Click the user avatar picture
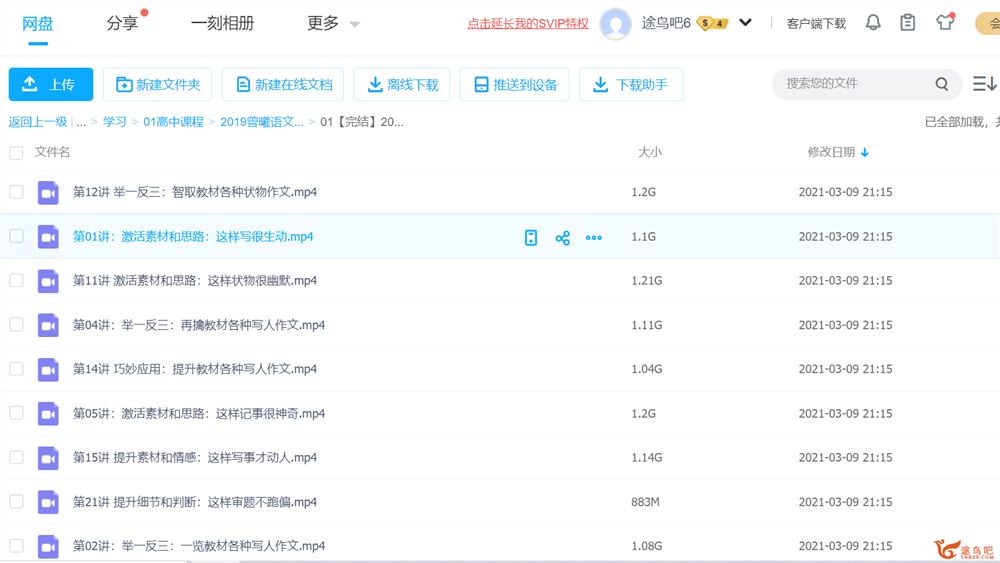1000x563 pixels. click(615, 24)
